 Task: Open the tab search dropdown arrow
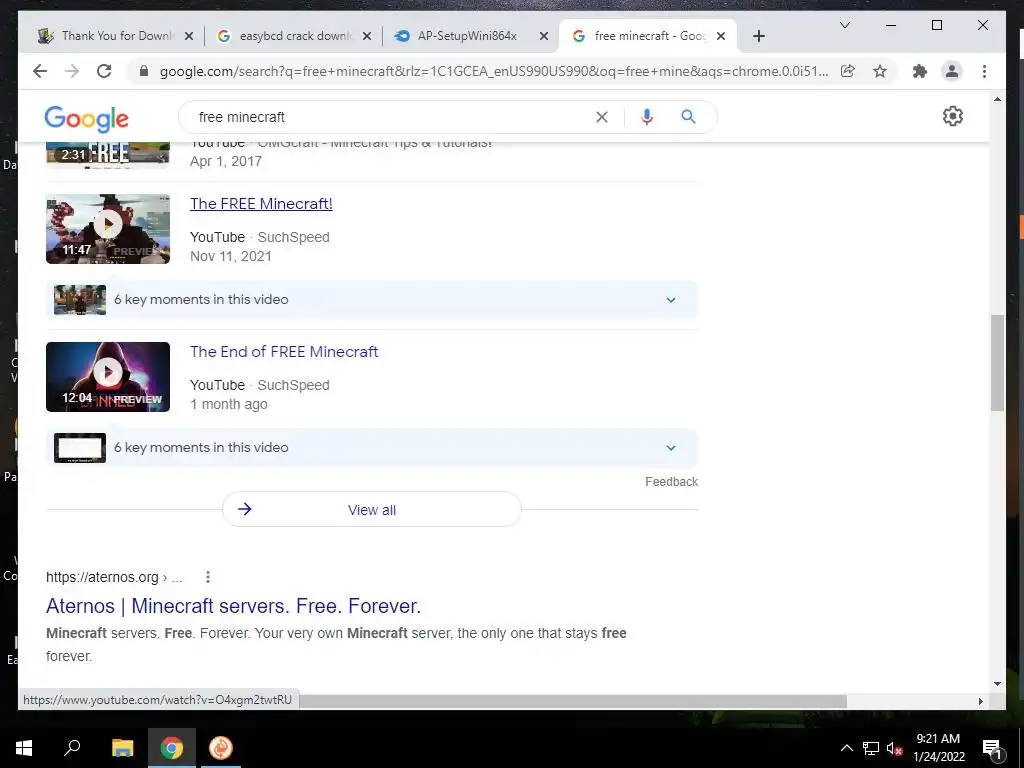pos(844,25)
